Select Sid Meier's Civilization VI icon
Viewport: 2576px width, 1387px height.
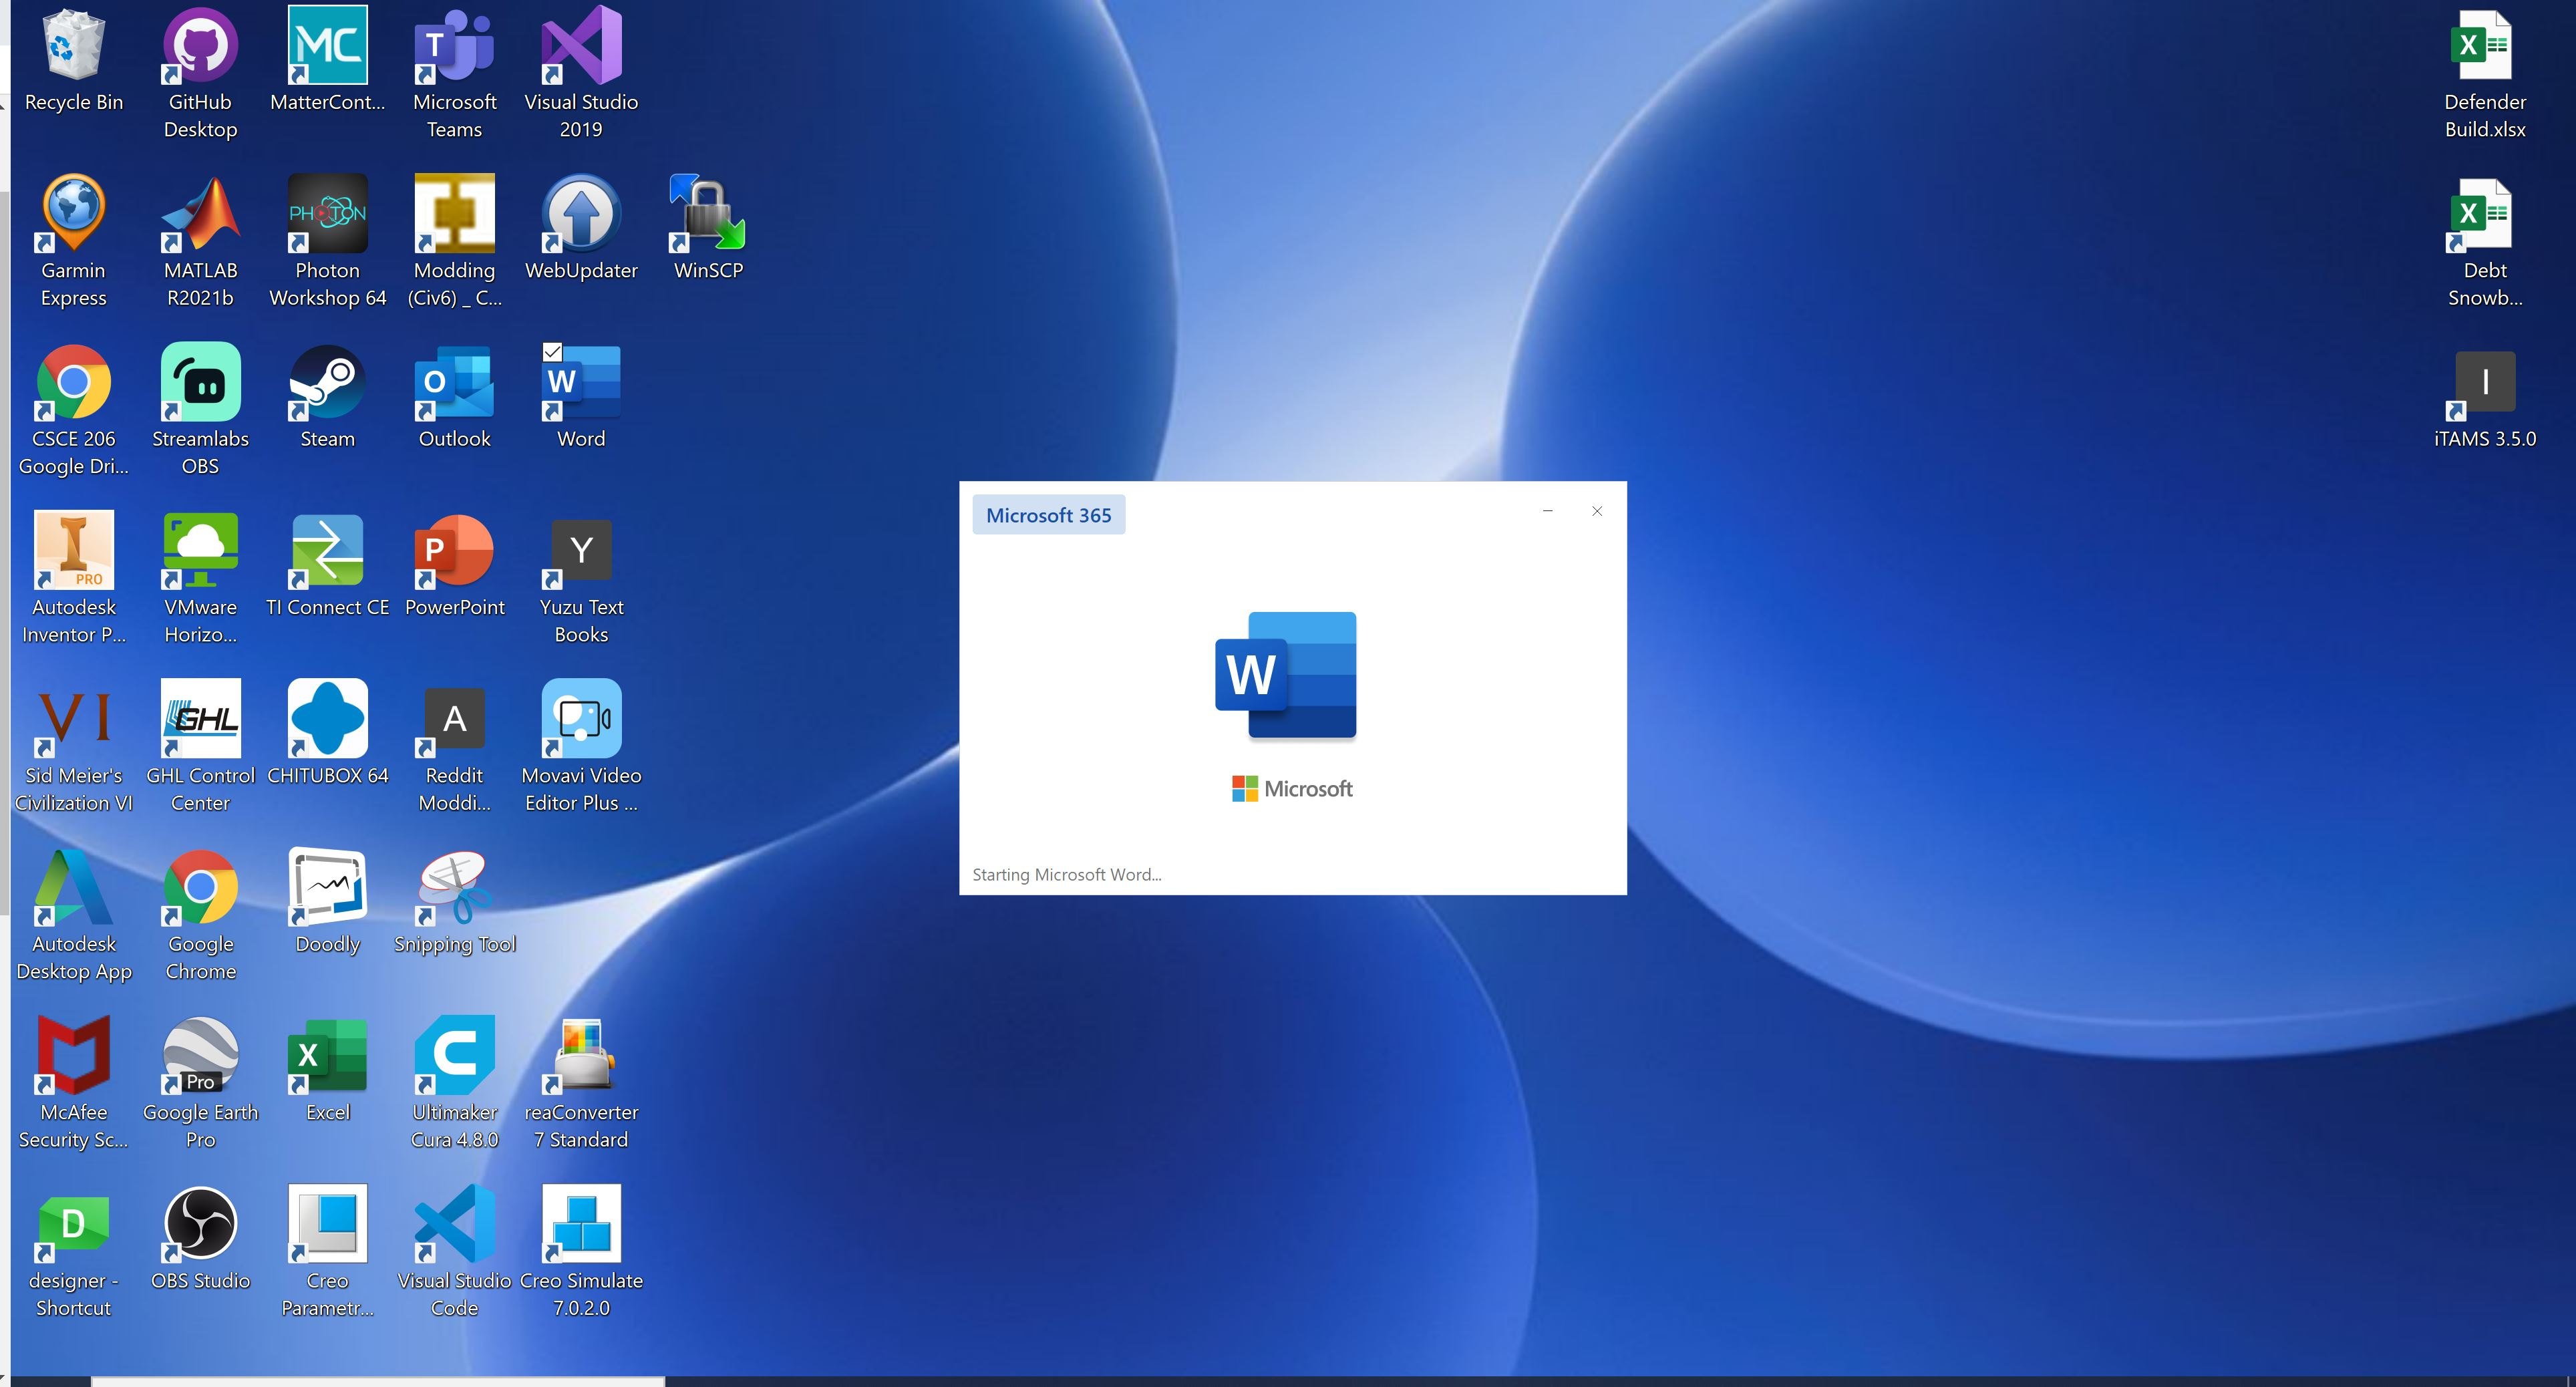73,718
